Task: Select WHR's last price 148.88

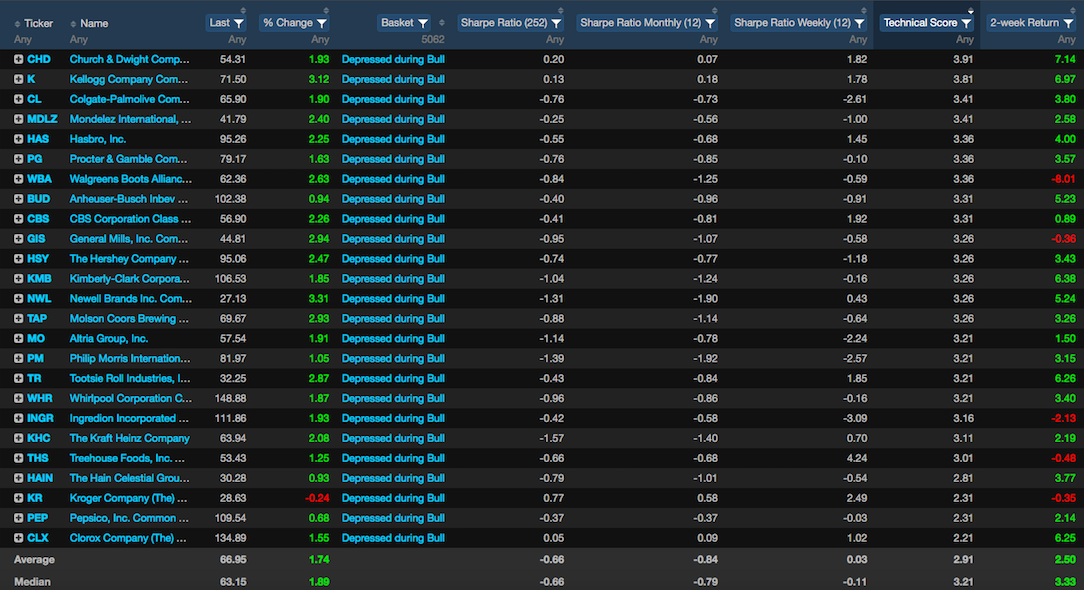Action: (230, 398)
